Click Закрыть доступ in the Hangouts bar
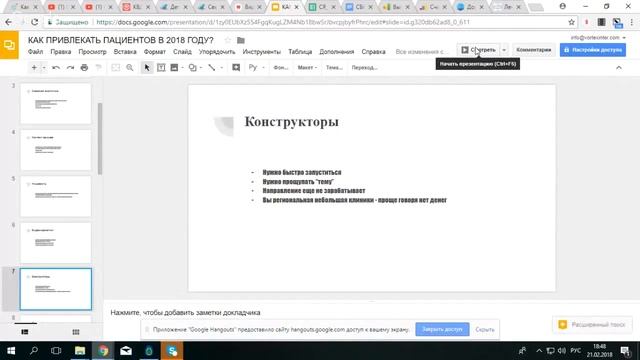The height and width of the screenshot is (360, 640). click(x=442, y=329)
